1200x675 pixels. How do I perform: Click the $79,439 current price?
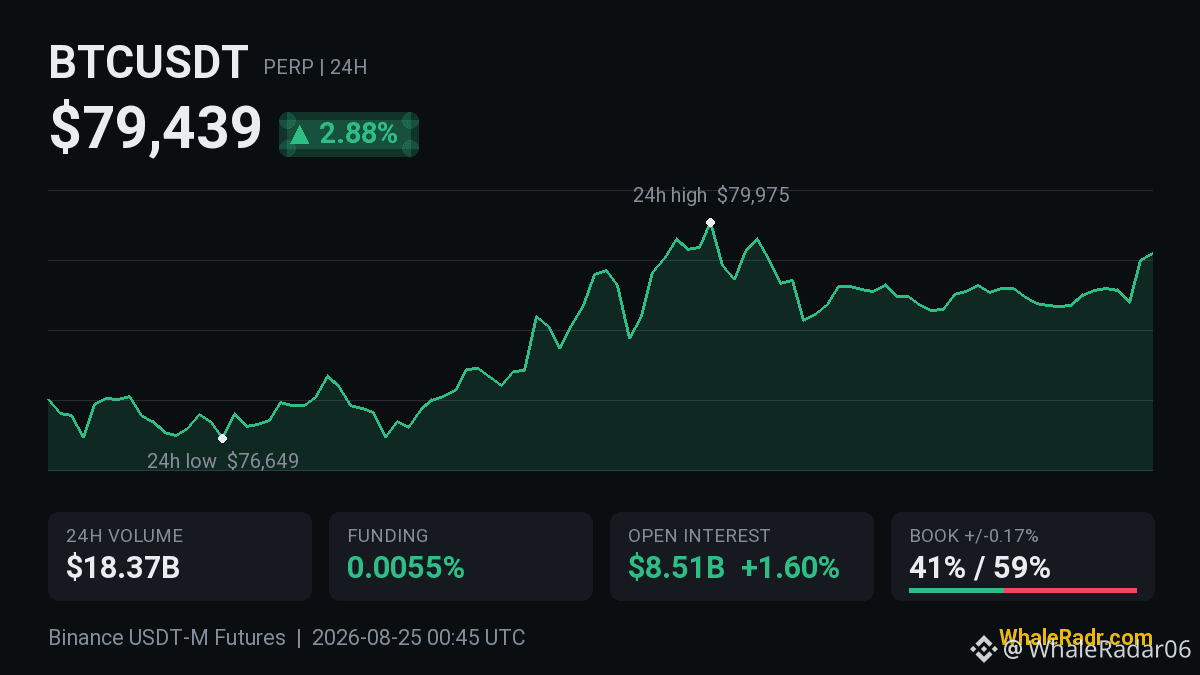tap(155, 129)
